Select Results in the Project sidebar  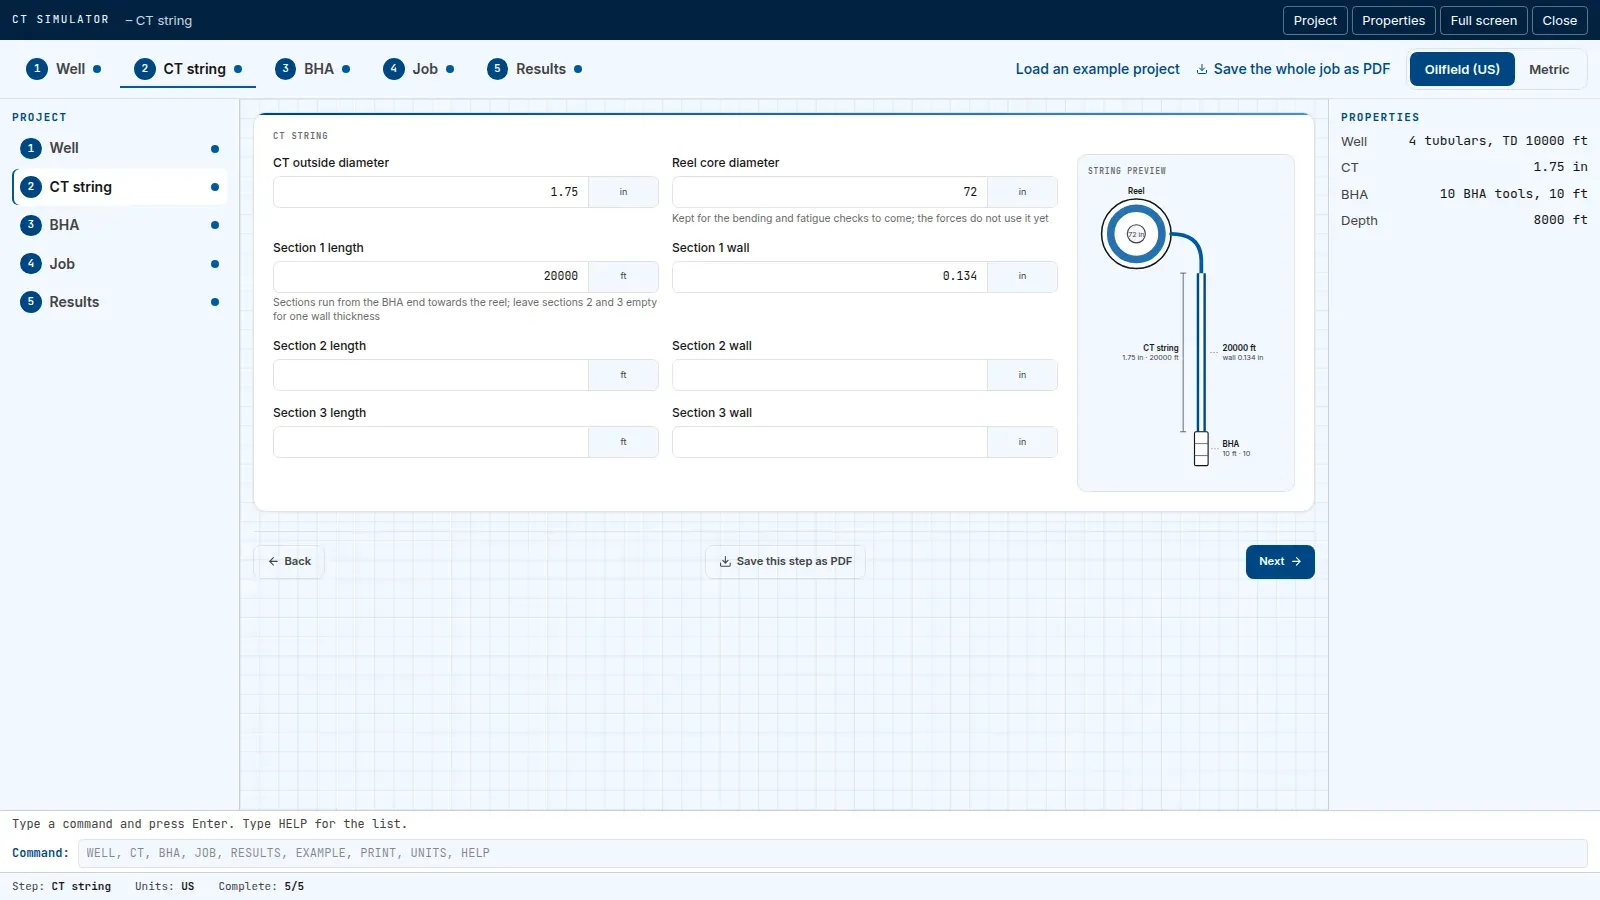120,302
